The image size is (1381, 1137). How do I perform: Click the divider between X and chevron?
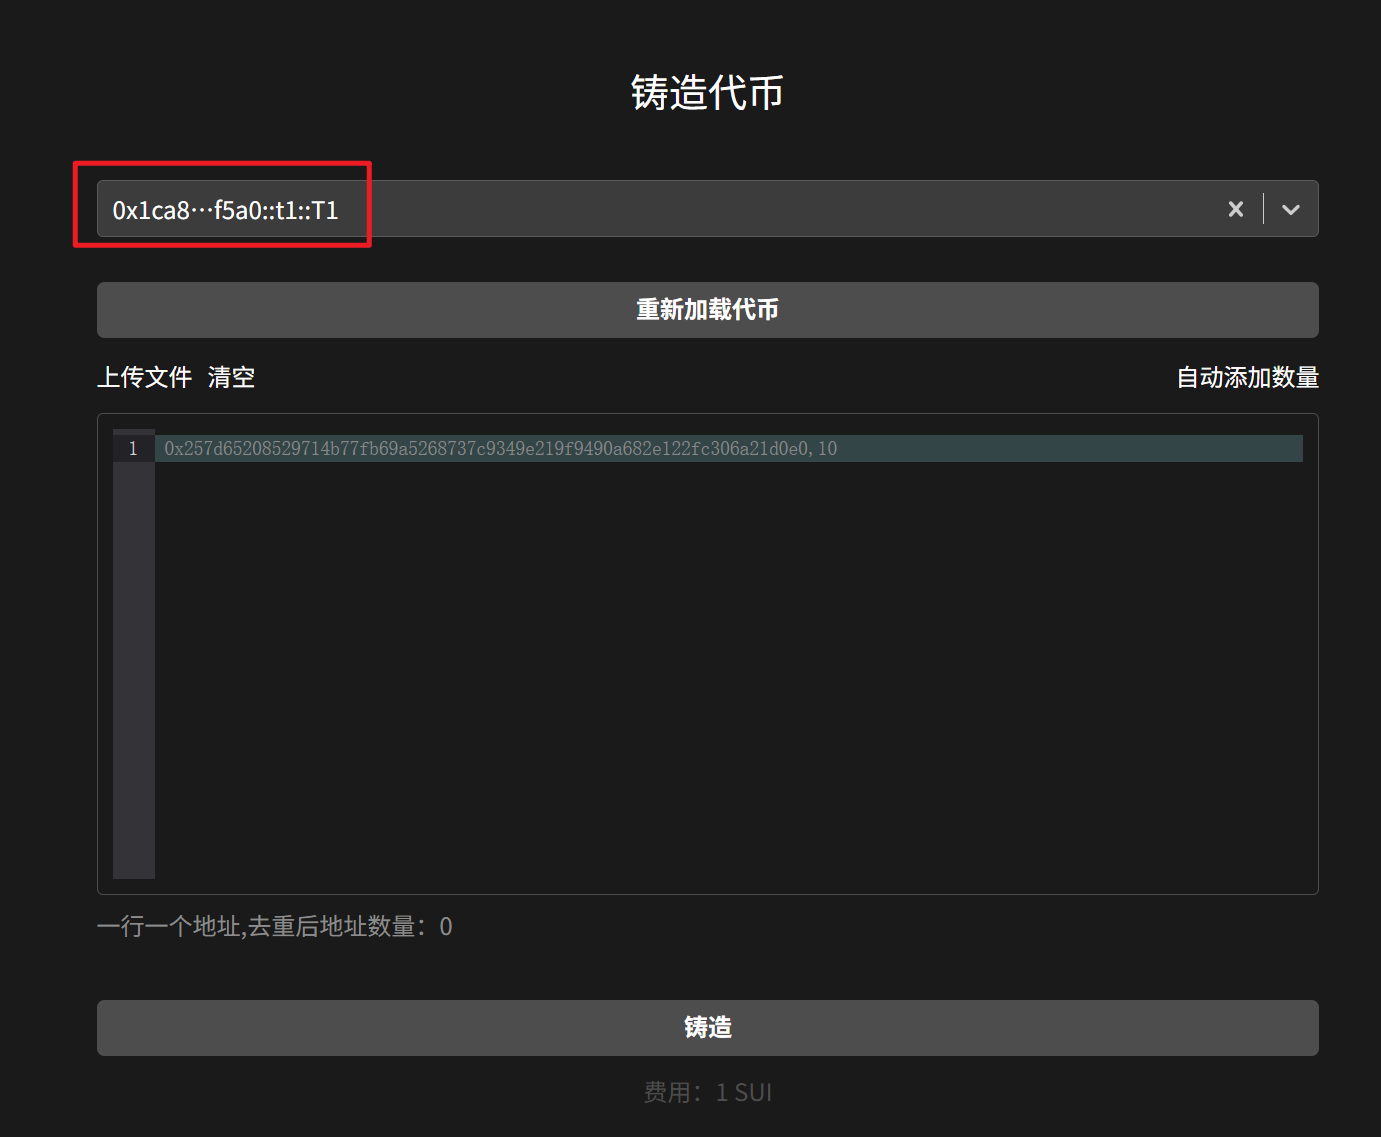coord(1264,209)
